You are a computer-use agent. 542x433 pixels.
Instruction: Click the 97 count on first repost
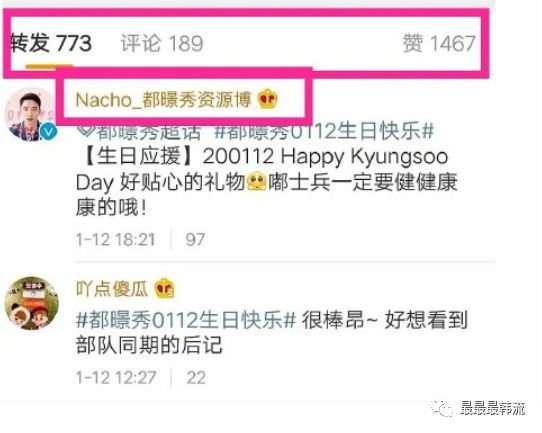pyautogui.click(x=195, y=239)
